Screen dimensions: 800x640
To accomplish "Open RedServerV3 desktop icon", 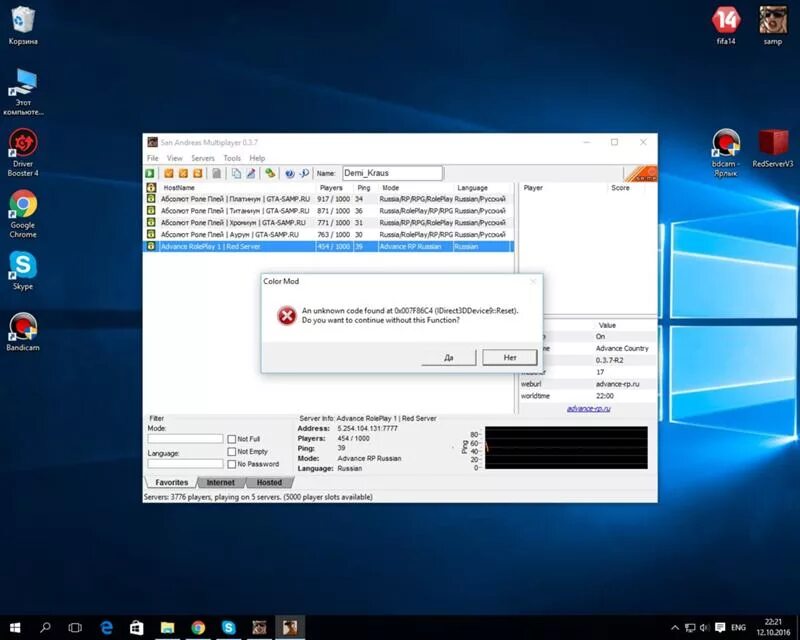I will [x=772, y=148].
